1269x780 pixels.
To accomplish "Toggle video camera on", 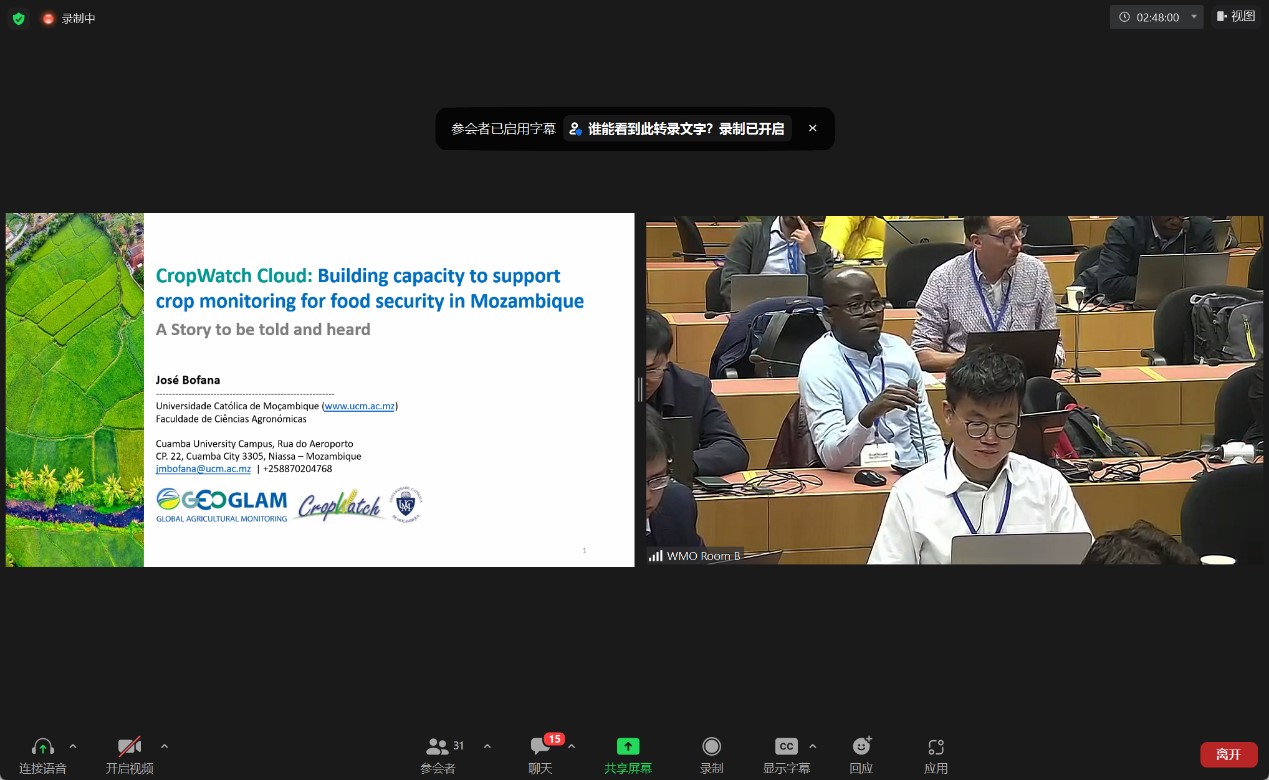I will (x=129, y=754).
